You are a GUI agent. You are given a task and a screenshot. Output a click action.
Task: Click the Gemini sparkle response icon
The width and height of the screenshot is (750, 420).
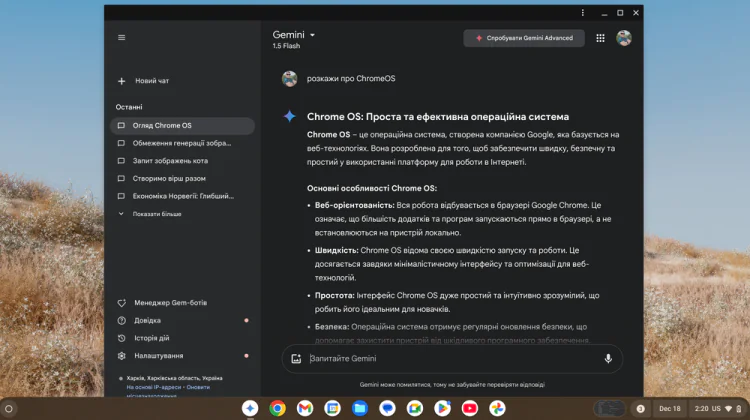click(x=289, y=116)
